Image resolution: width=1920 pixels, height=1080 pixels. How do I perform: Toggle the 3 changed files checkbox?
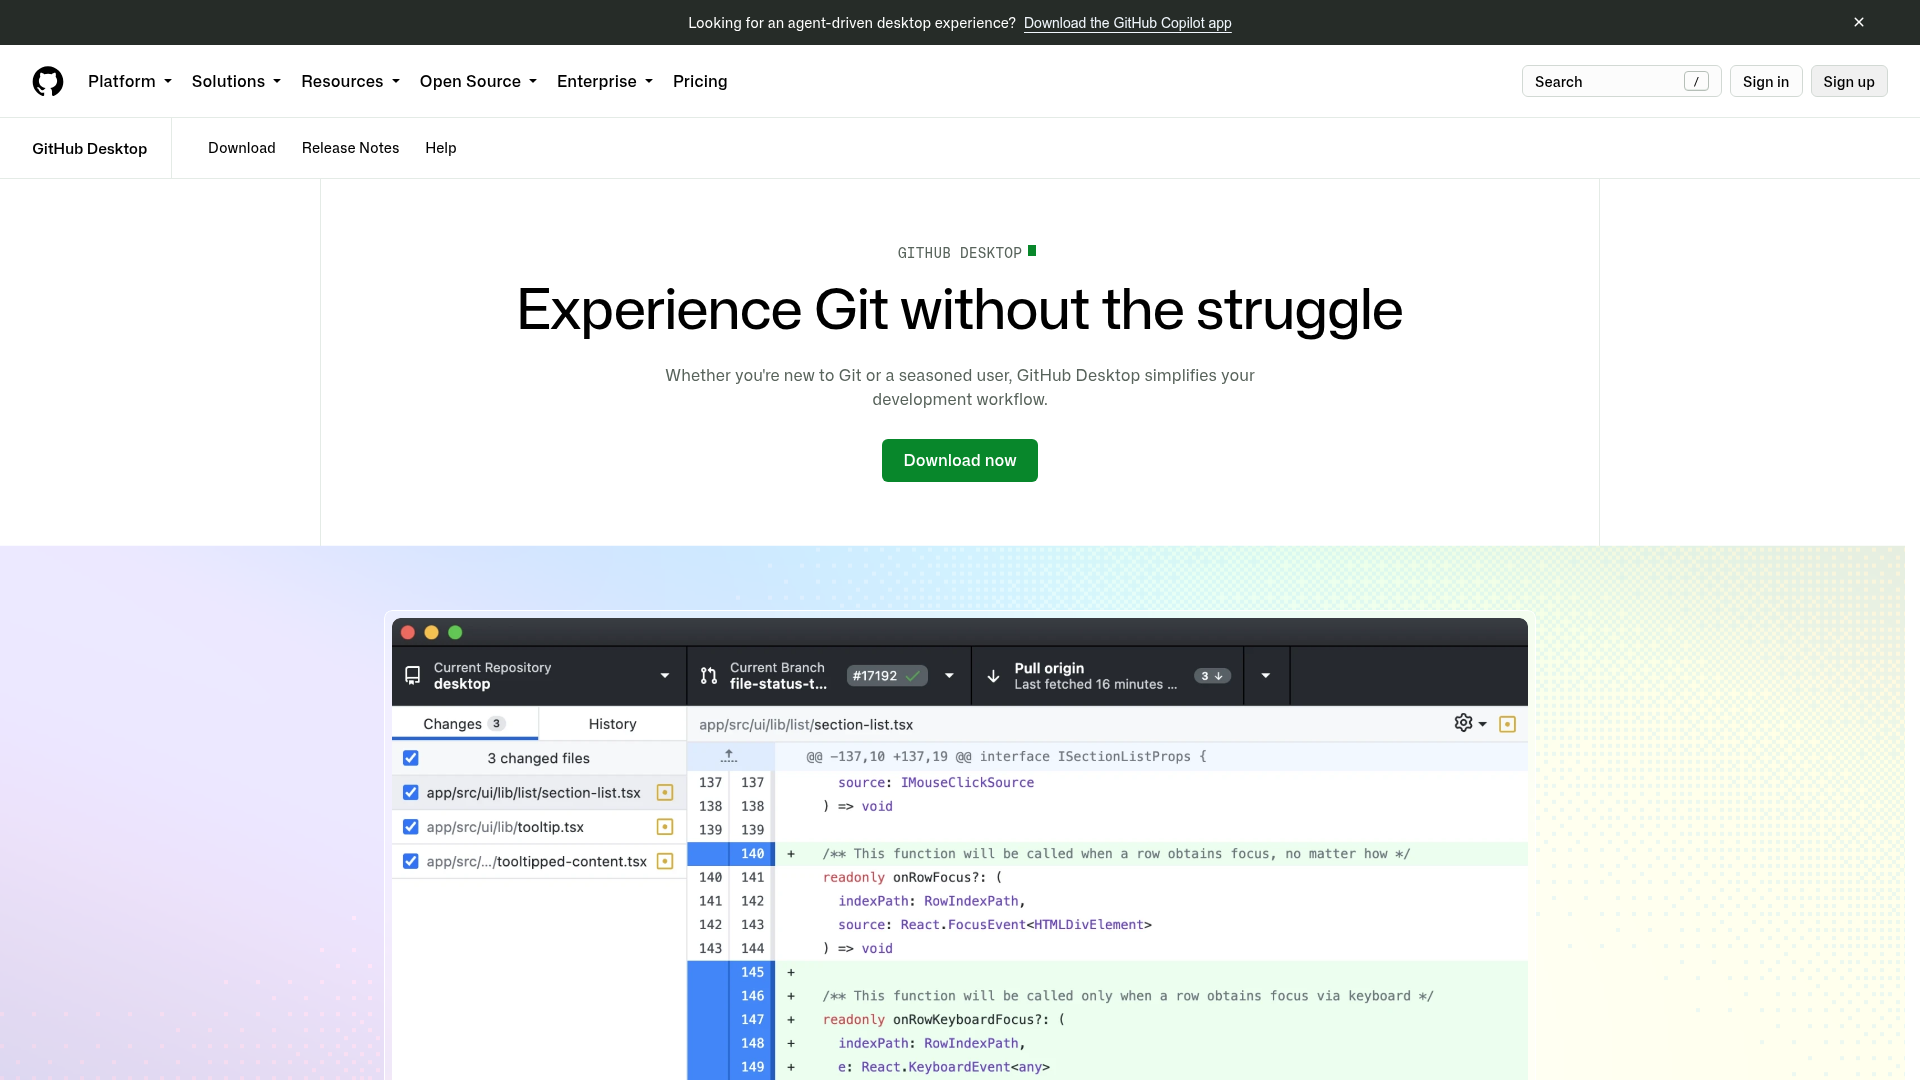(411, 758)
